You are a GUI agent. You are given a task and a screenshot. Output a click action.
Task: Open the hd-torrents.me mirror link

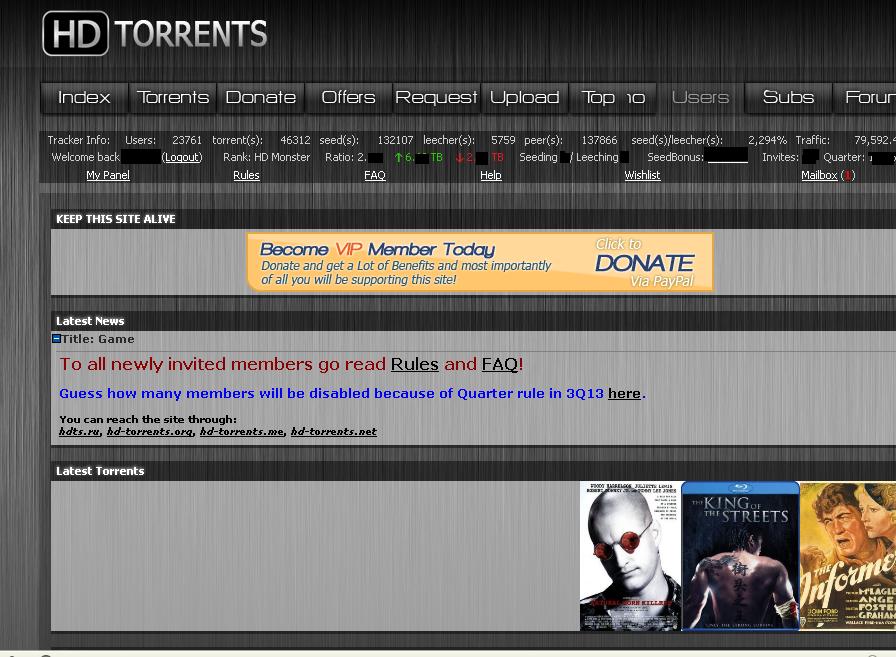(242, 431)
